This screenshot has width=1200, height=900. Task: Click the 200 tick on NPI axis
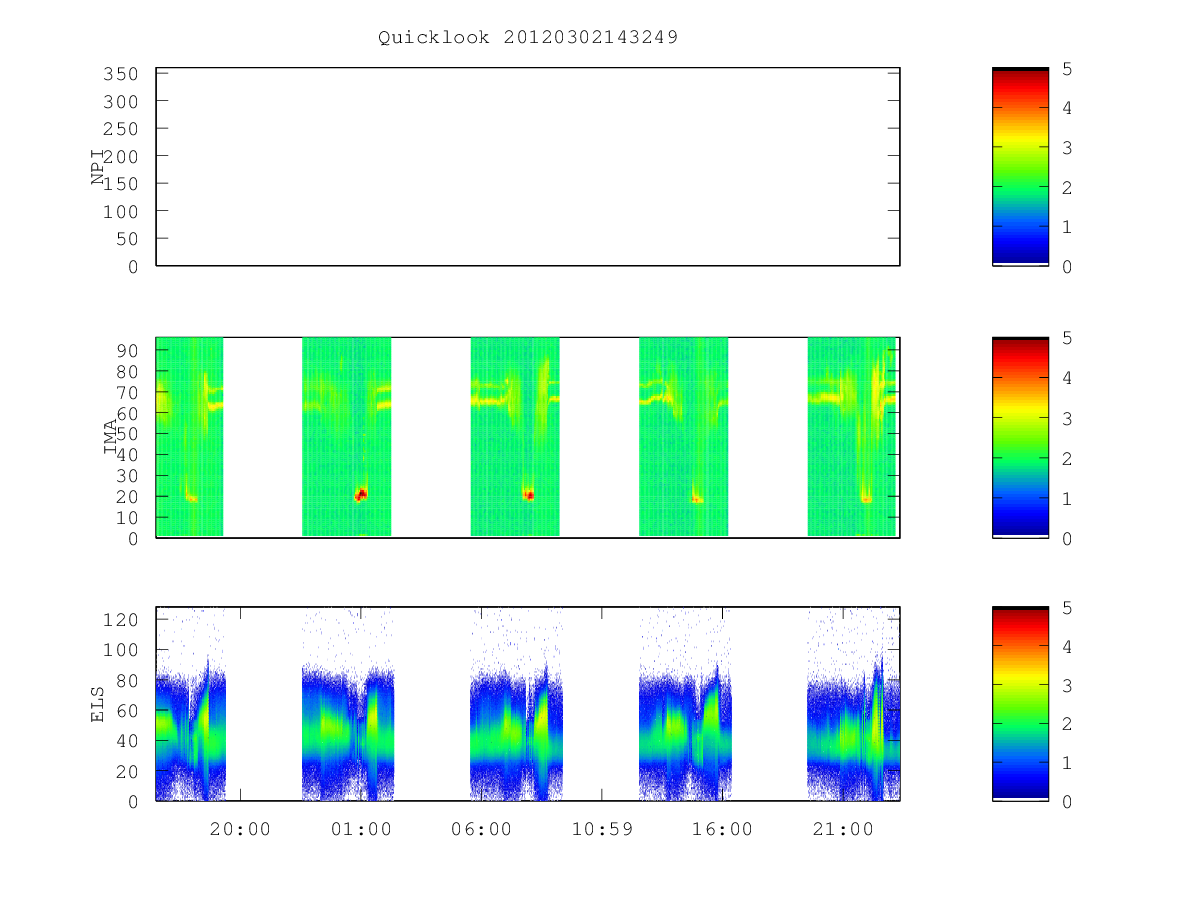pos(122,157)
